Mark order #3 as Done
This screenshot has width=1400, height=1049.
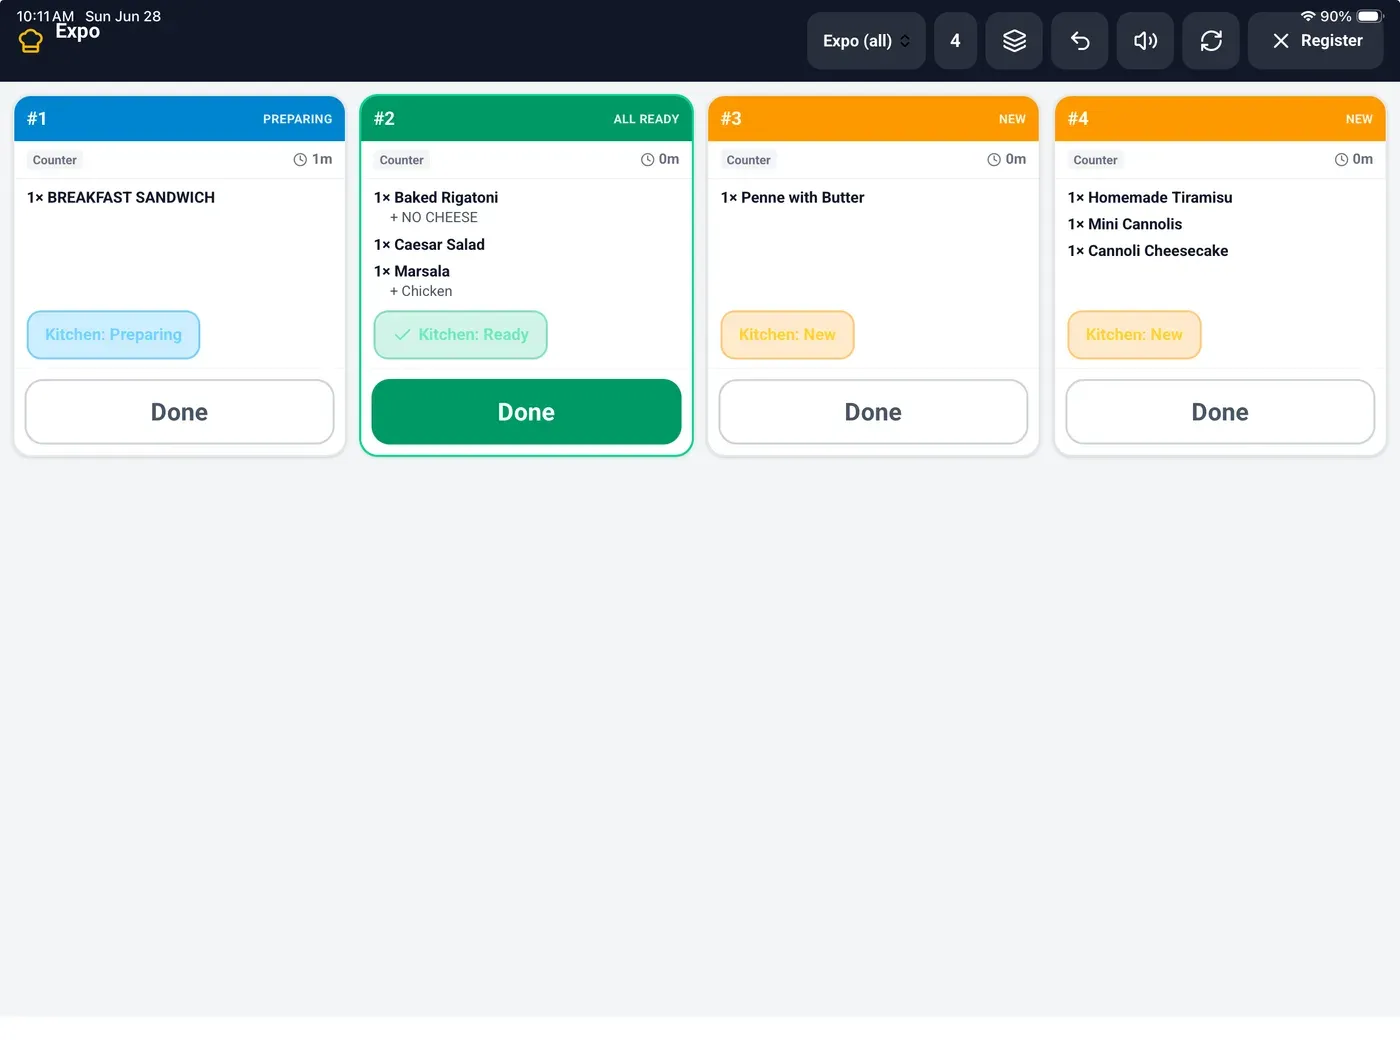tap(873, 412)
